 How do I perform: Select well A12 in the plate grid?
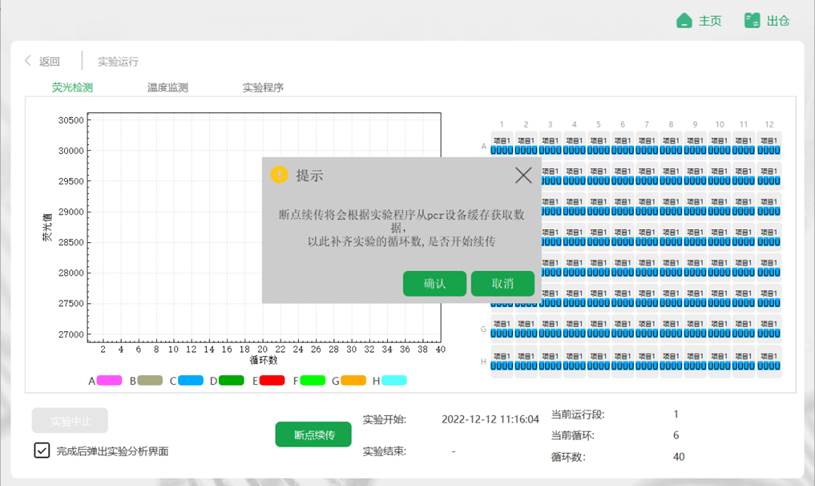(x=767, y=146)
